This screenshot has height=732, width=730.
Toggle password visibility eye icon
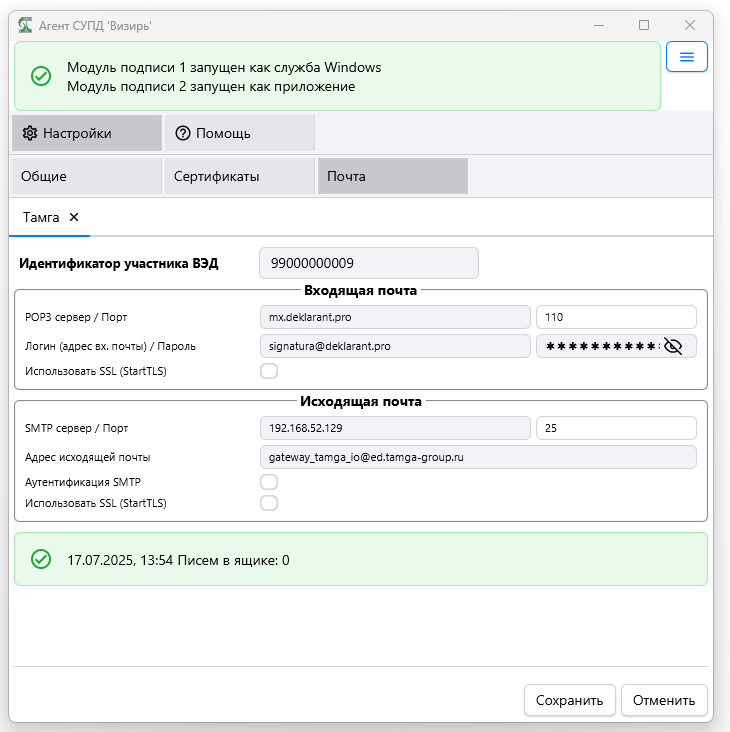(673, 346)
